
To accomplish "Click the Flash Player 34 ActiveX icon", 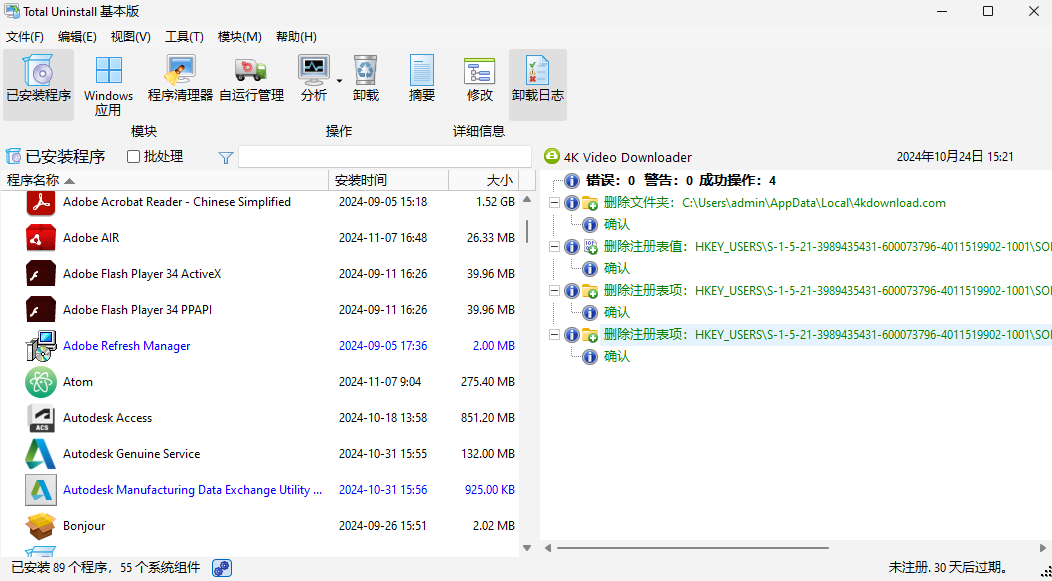I will 40,274.
